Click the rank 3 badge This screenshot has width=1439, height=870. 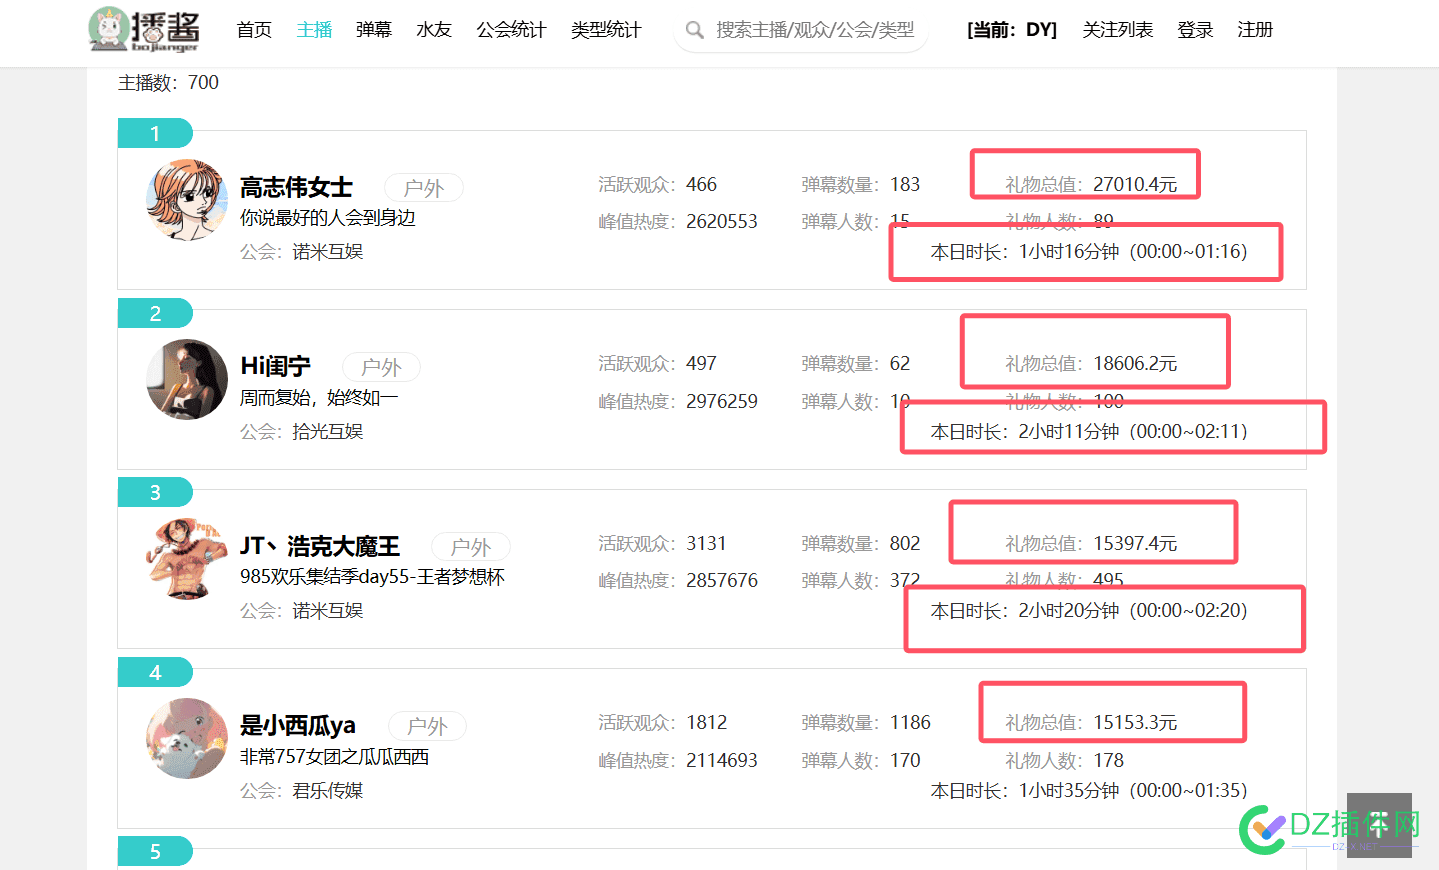point(155,492)
